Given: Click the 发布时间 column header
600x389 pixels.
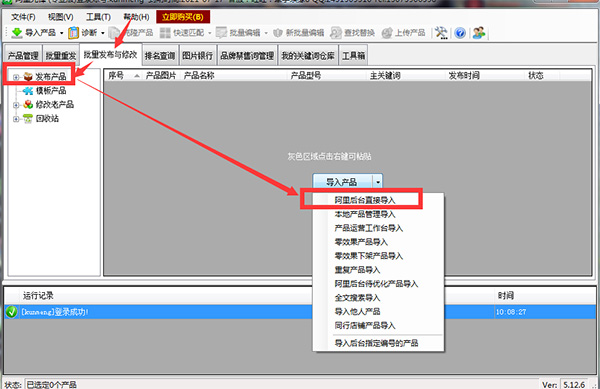Looking at the screenshot, I should (485, 75).
